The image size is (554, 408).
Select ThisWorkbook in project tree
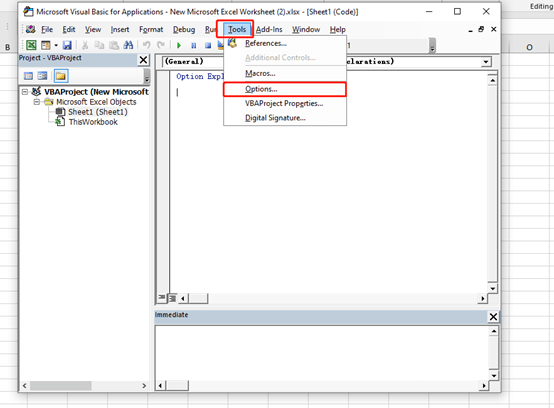click(x=93, y=122)
